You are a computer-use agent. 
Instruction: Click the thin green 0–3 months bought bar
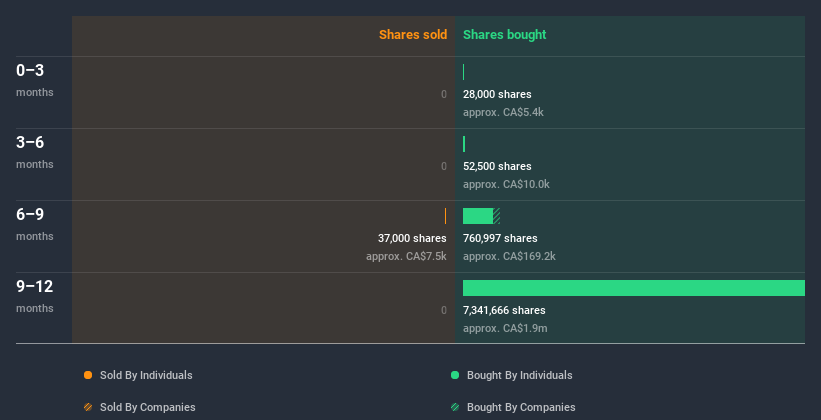coord(463,72)
